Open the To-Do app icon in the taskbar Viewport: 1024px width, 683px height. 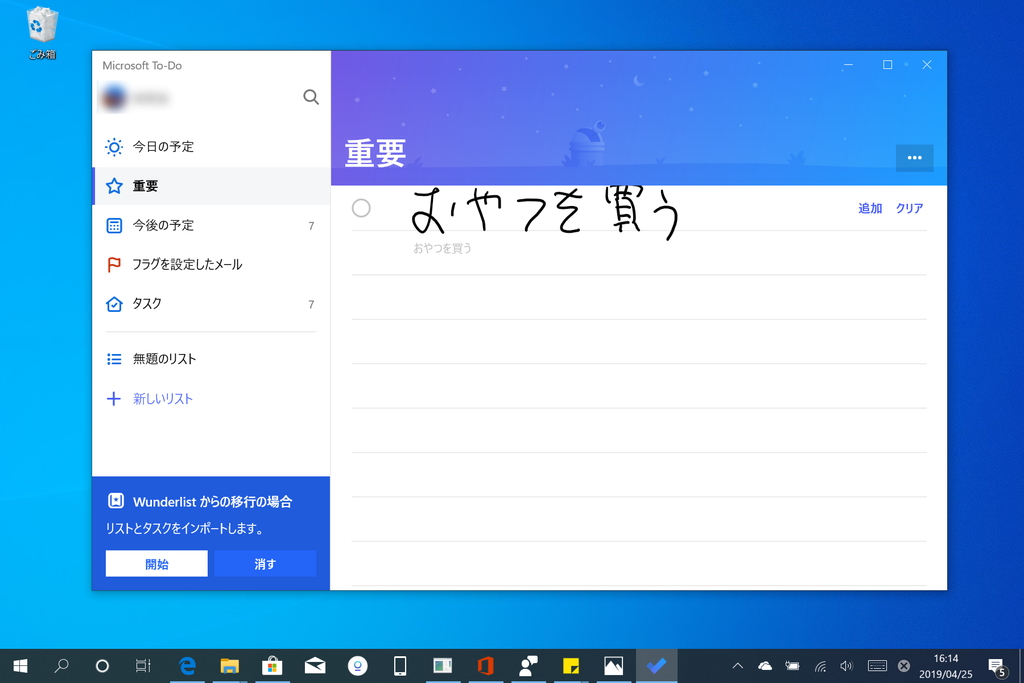click(656, 665)
